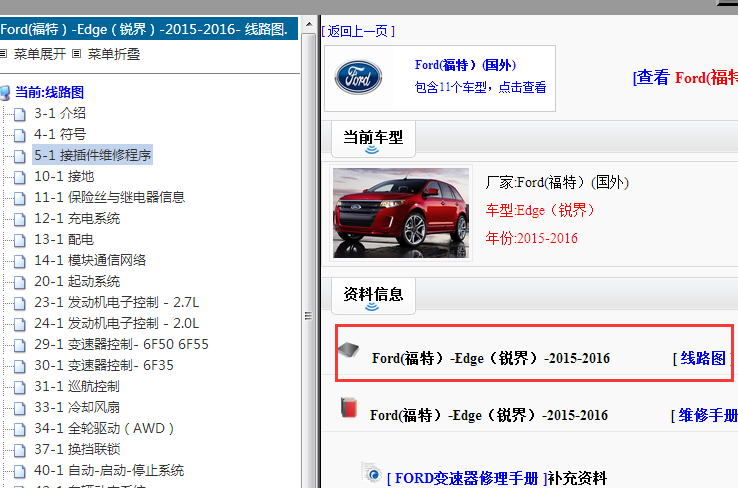Open tree item 31-1 巡航控制

click(x=77, y=386)
